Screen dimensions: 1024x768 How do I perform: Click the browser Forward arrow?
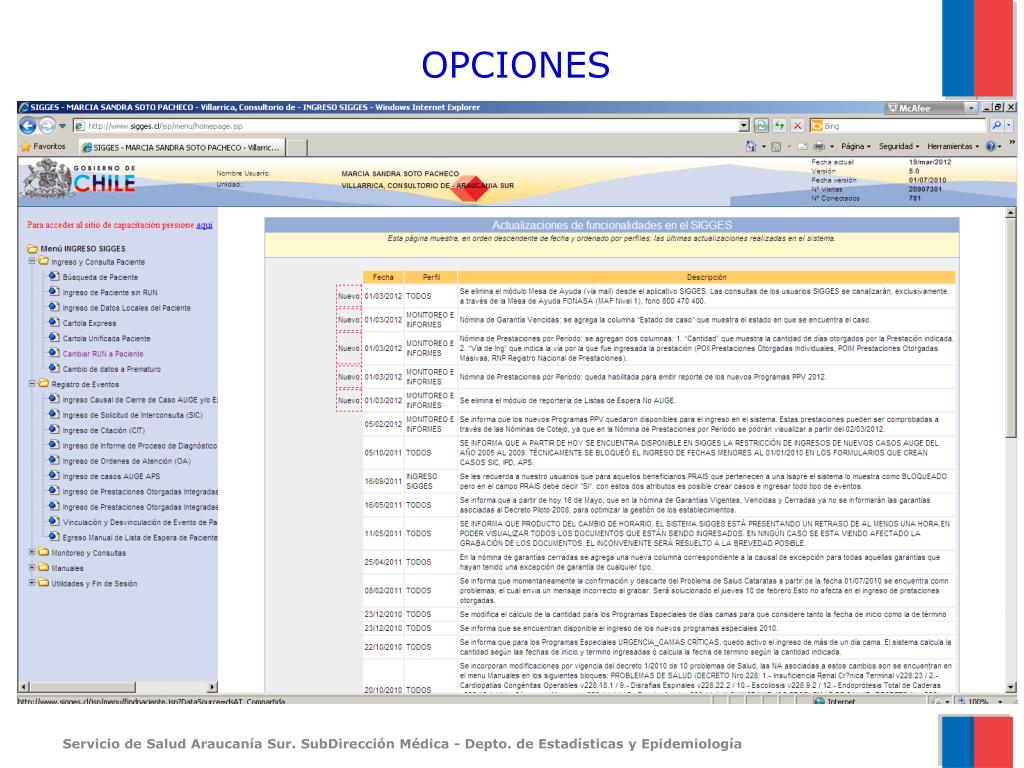point(47,126)
